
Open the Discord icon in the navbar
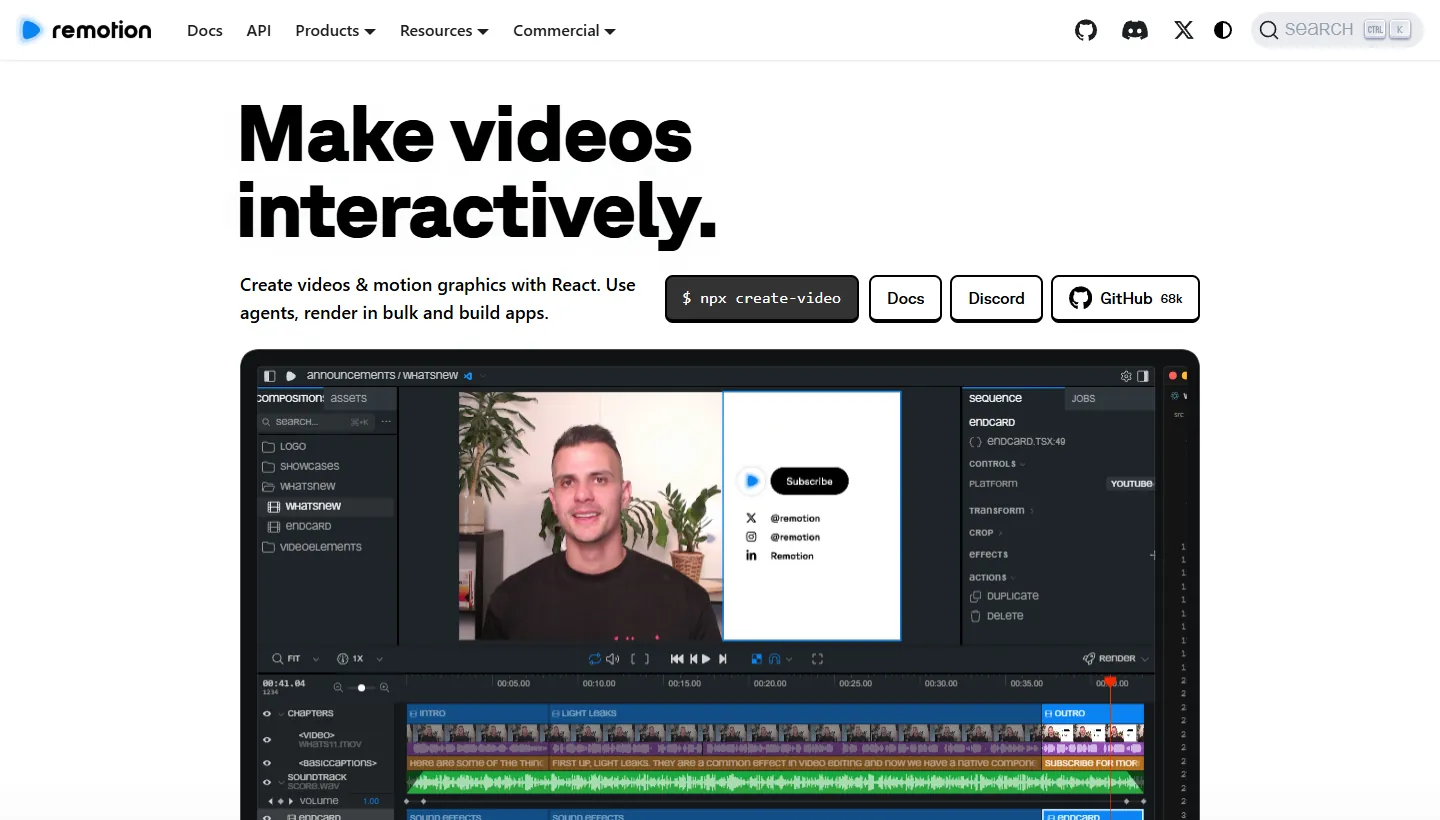coord(1135,30)
